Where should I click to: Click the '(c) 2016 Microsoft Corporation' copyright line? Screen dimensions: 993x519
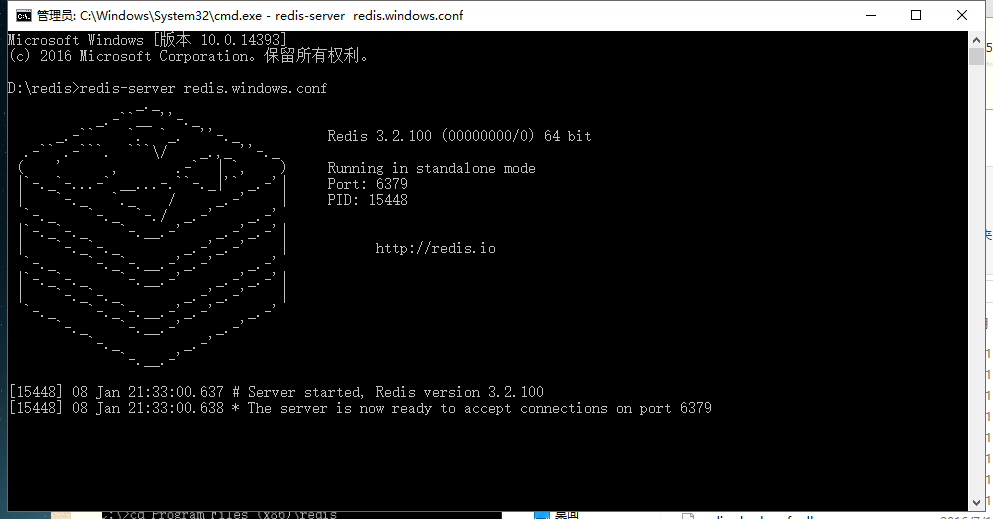click(188, 56)
